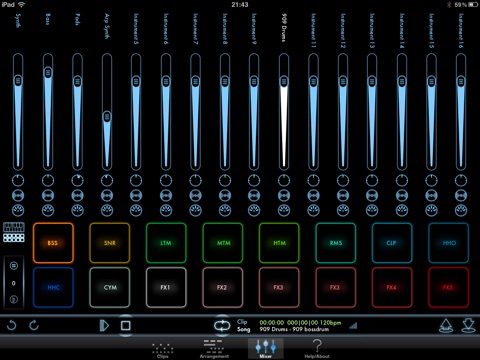The width and height of the screenshot is (480, 360).
Task: Stop playback with the square button
Action: [125, 325]
